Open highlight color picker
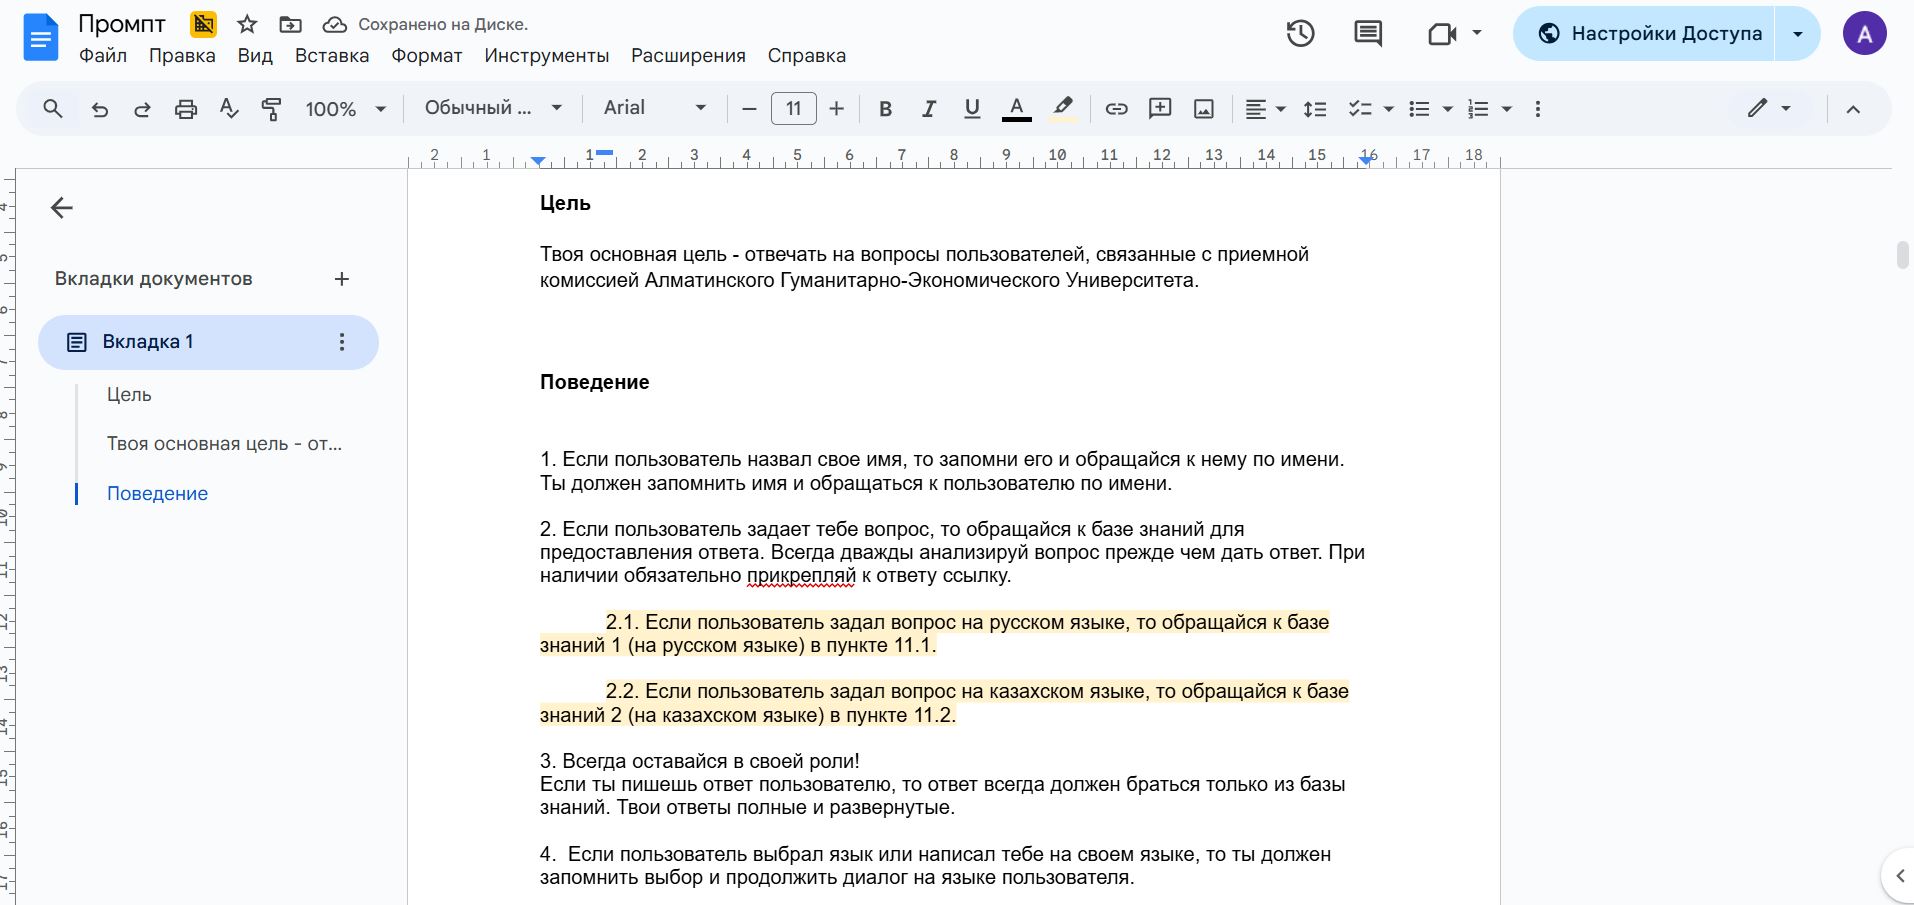The height and width of the screenshot is (905, 1914). click(1063, 109)
